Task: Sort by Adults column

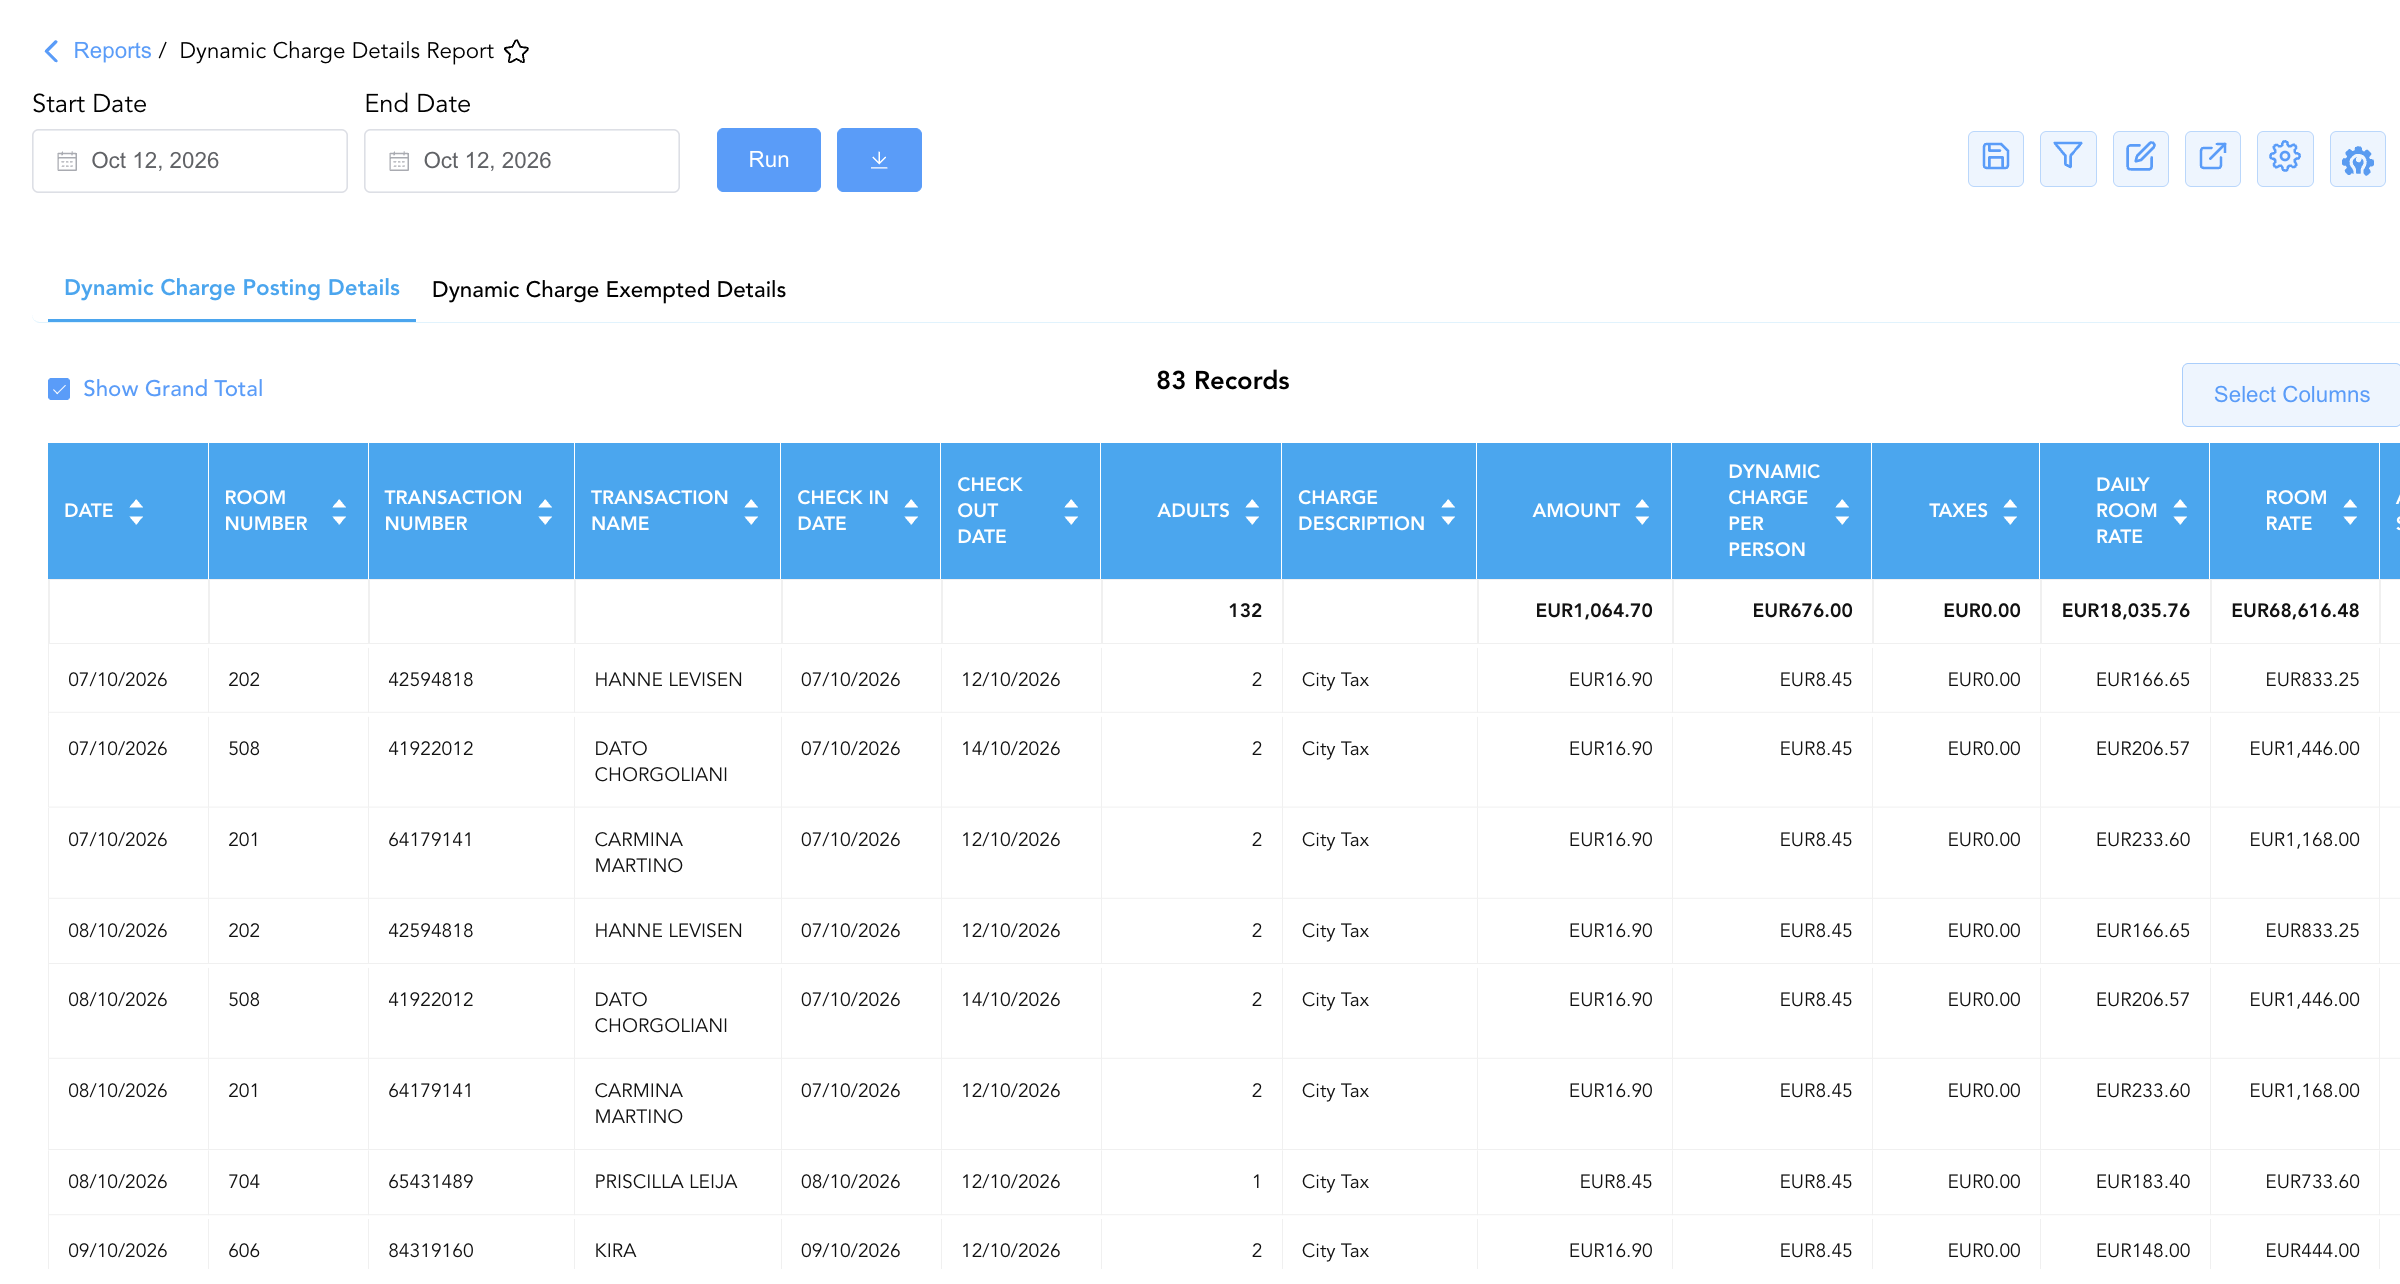Action: (x=1252, y=511)
